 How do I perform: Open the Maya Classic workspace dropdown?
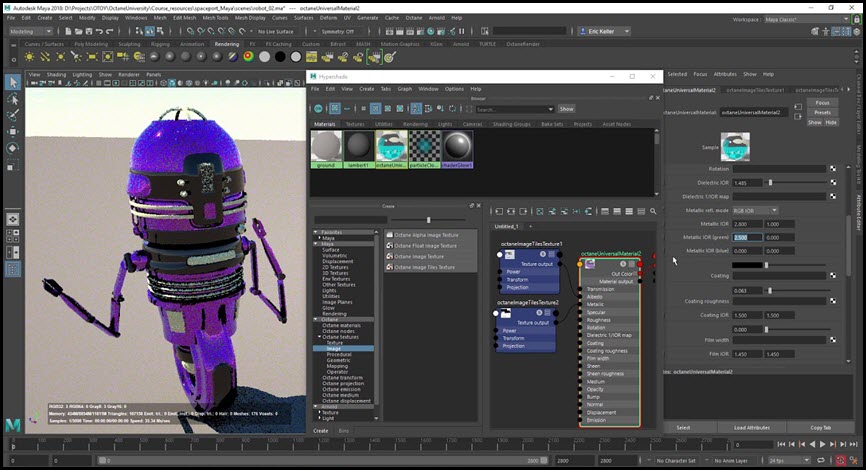pyautogui.click(x=806, y=19)
